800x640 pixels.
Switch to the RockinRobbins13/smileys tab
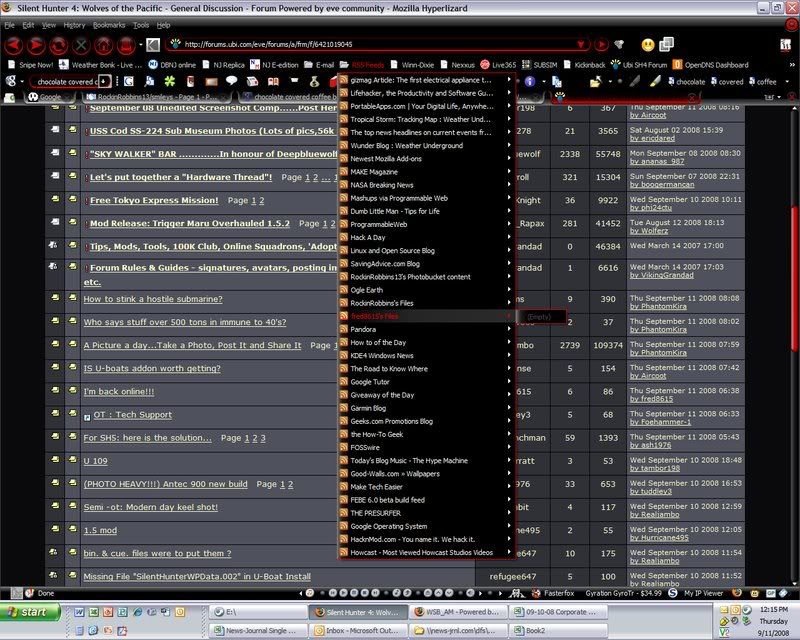tap(158, 97)
